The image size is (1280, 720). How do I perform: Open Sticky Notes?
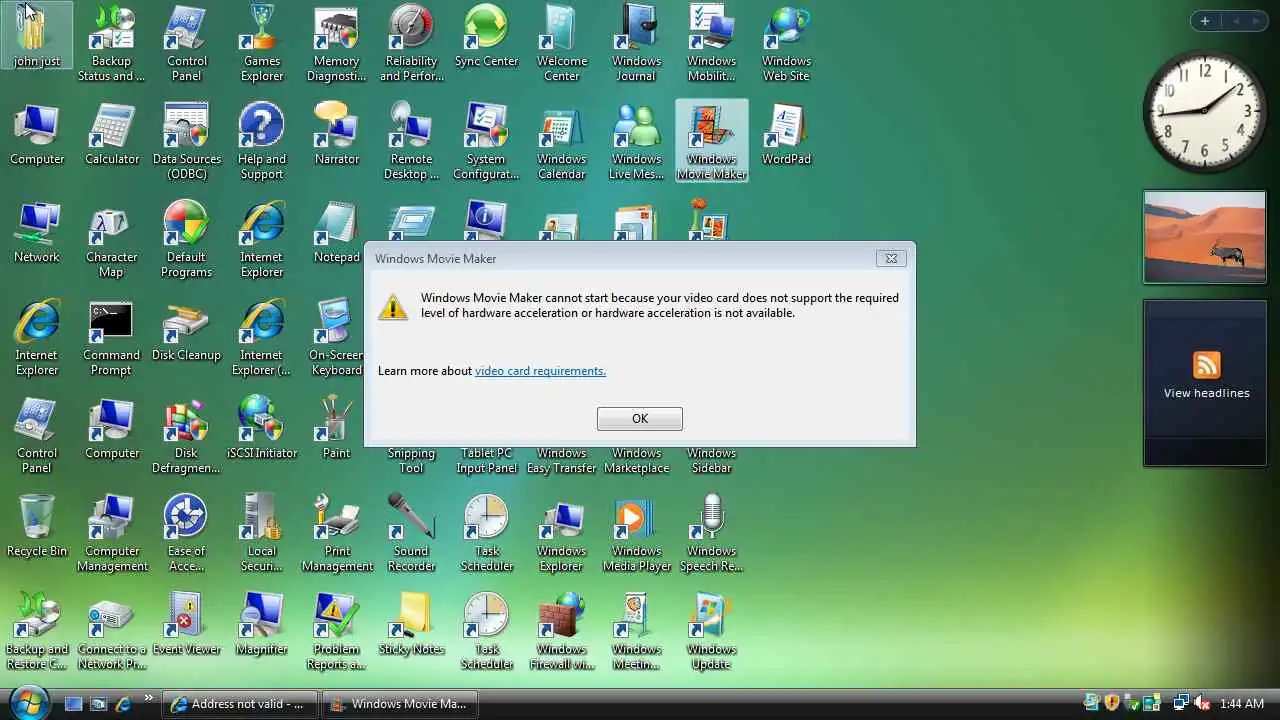point(411,624)
